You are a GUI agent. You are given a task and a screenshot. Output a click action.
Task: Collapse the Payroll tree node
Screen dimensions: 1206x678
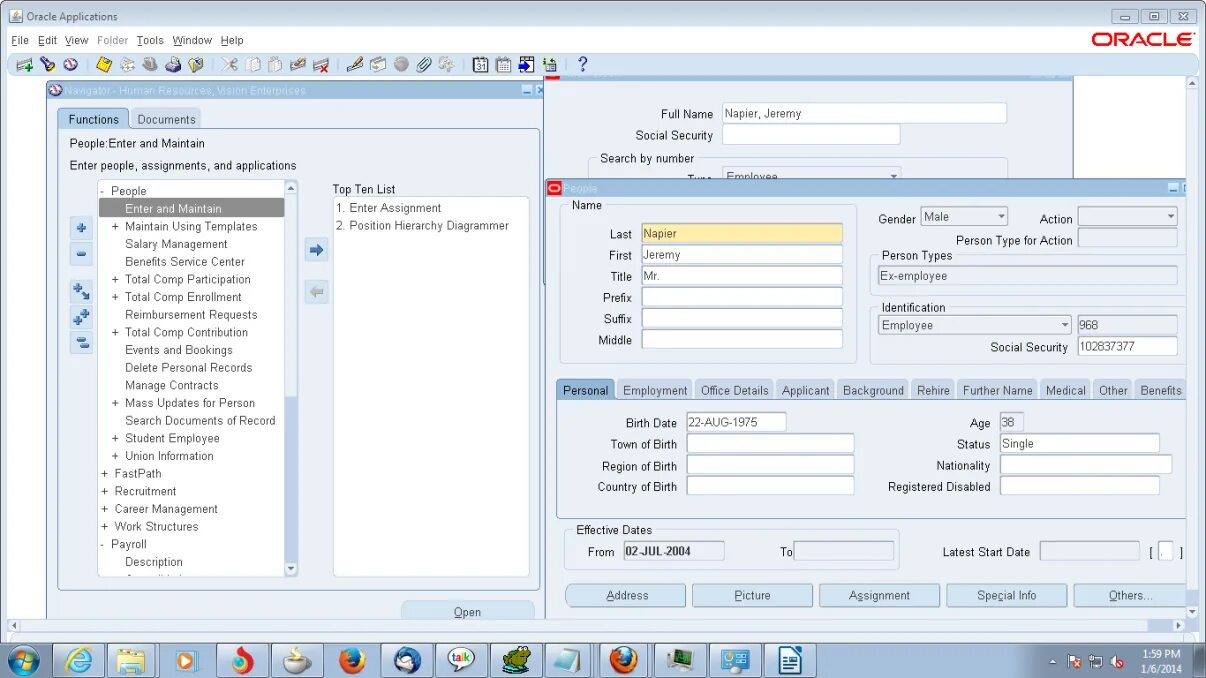(x=103, y=545)
